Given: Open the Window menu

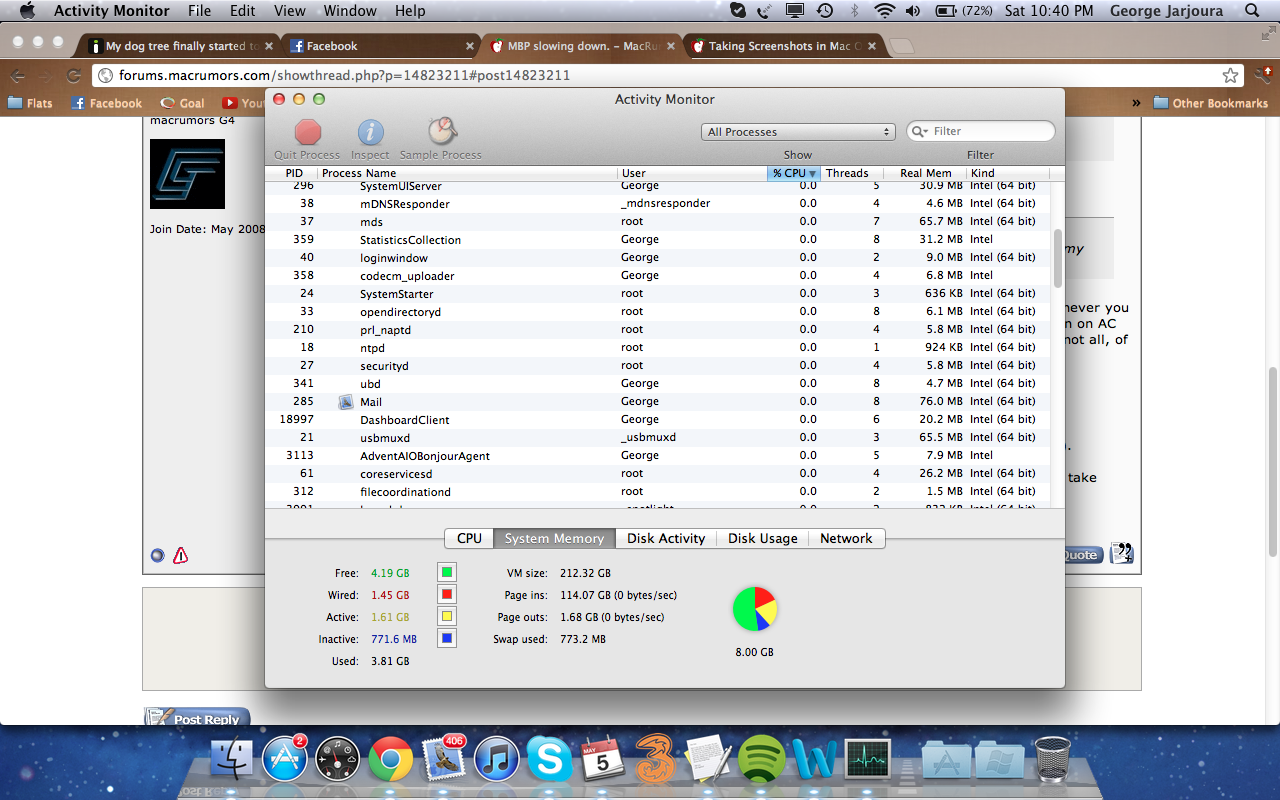Looking at the screenshot, I should coord(350,11).
